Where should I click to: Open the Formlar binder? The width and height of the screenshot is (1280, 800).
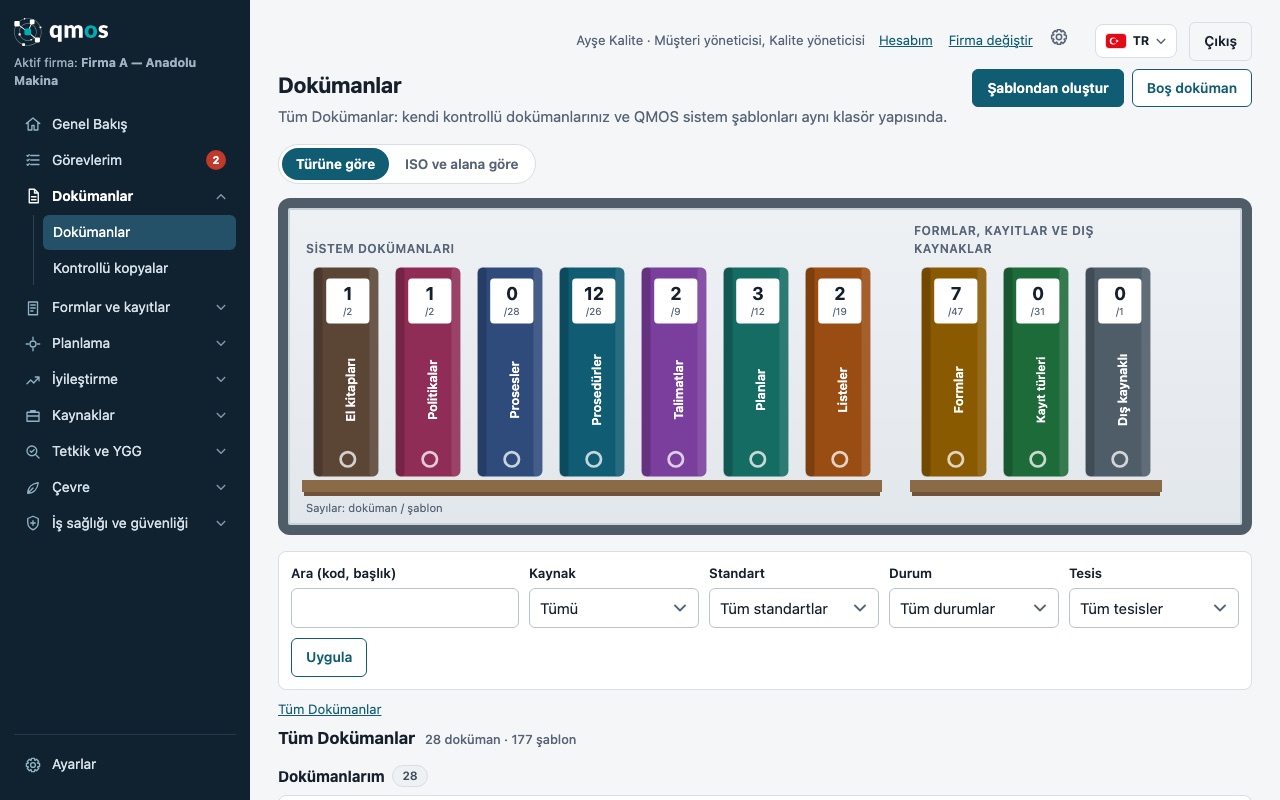954,372
